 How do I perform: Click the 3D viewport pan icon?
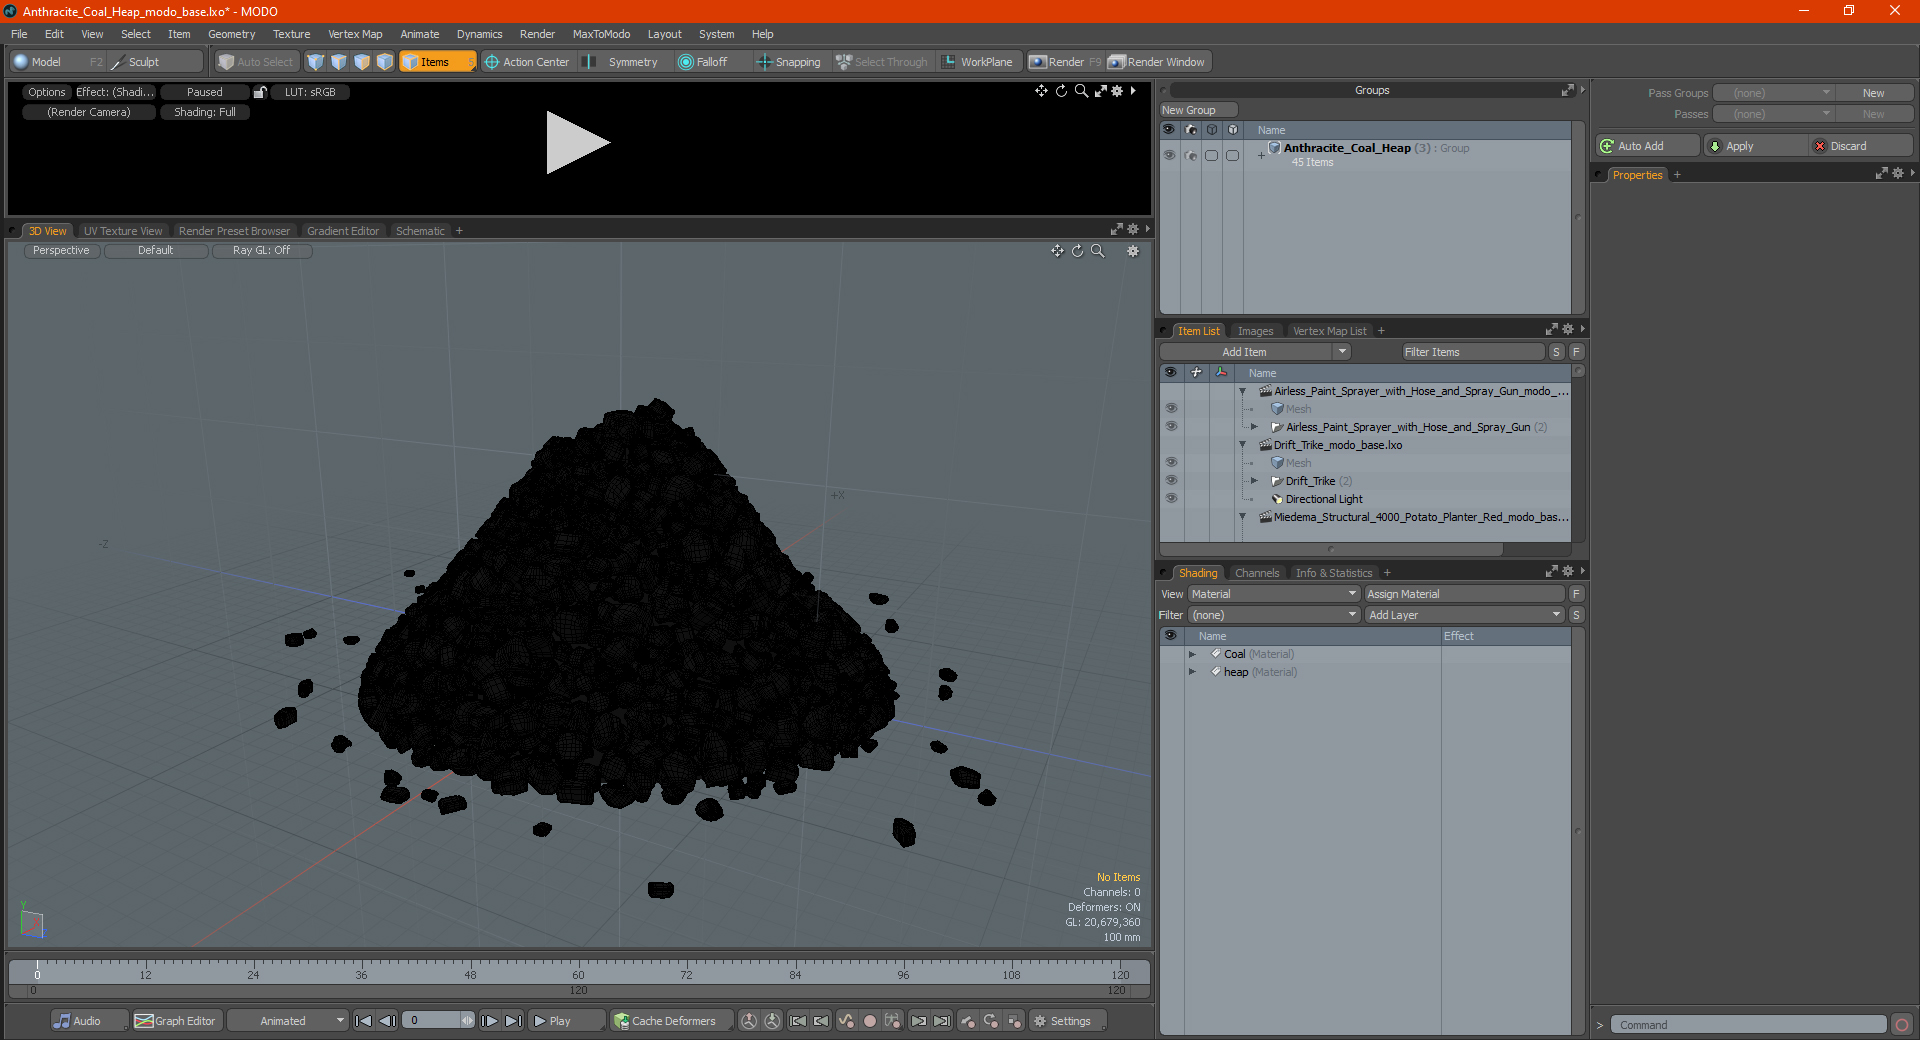1057,251
